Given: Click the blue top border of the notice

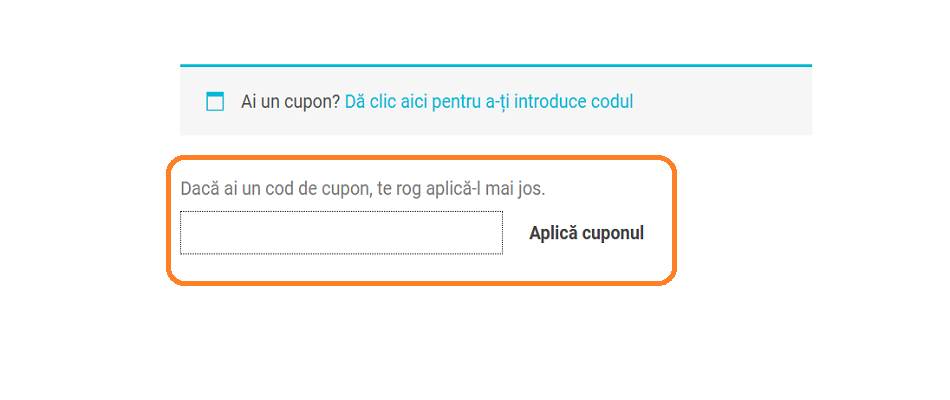Looking at the screenshot, I should pyautogui.click(x=495, y=65).
